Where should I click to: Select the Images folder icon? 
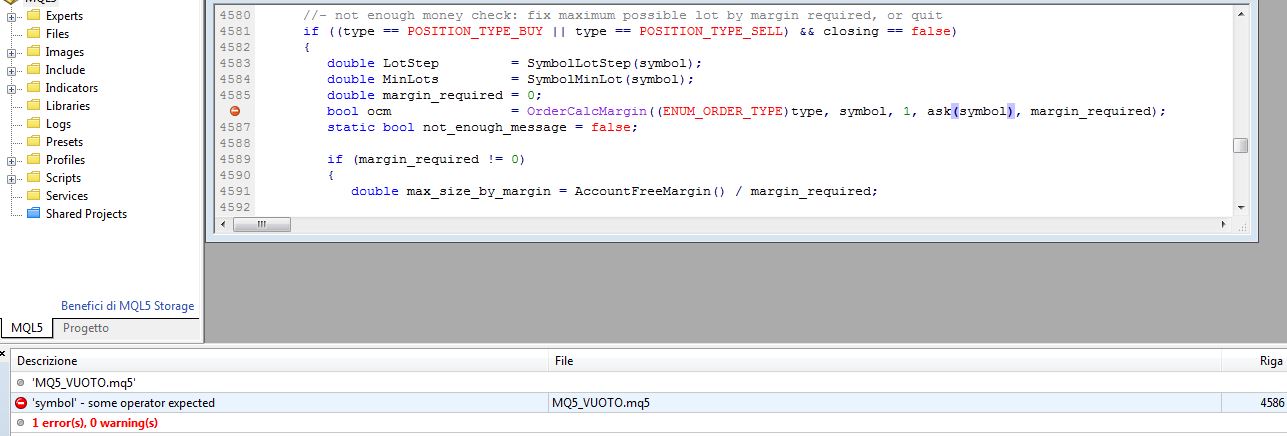33,52
